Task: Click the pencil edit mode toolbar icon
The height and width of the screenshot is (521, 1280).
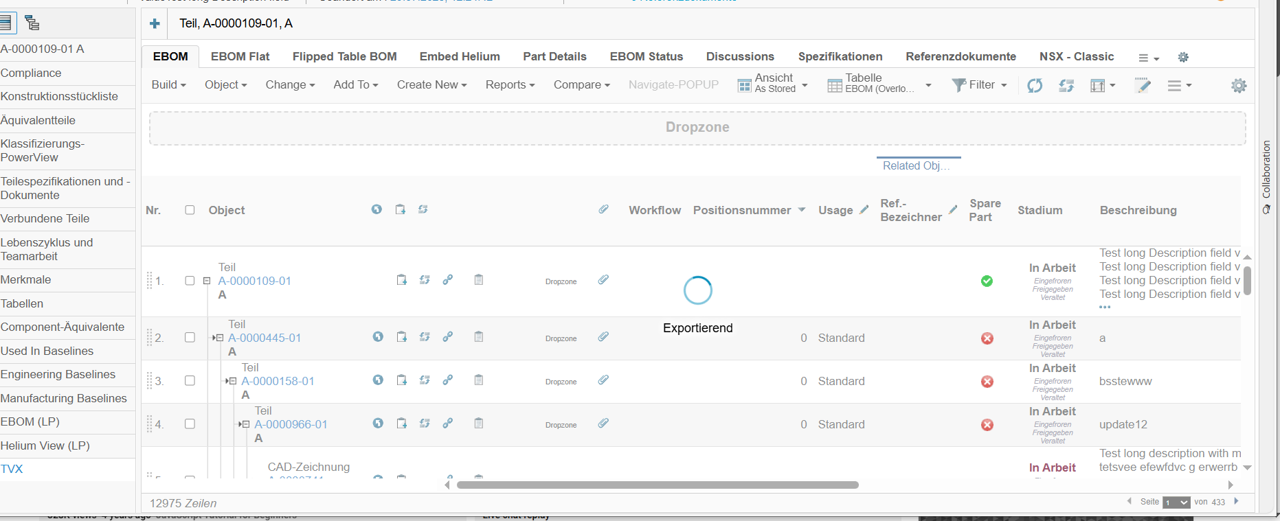Action: tap(1143, 86)
